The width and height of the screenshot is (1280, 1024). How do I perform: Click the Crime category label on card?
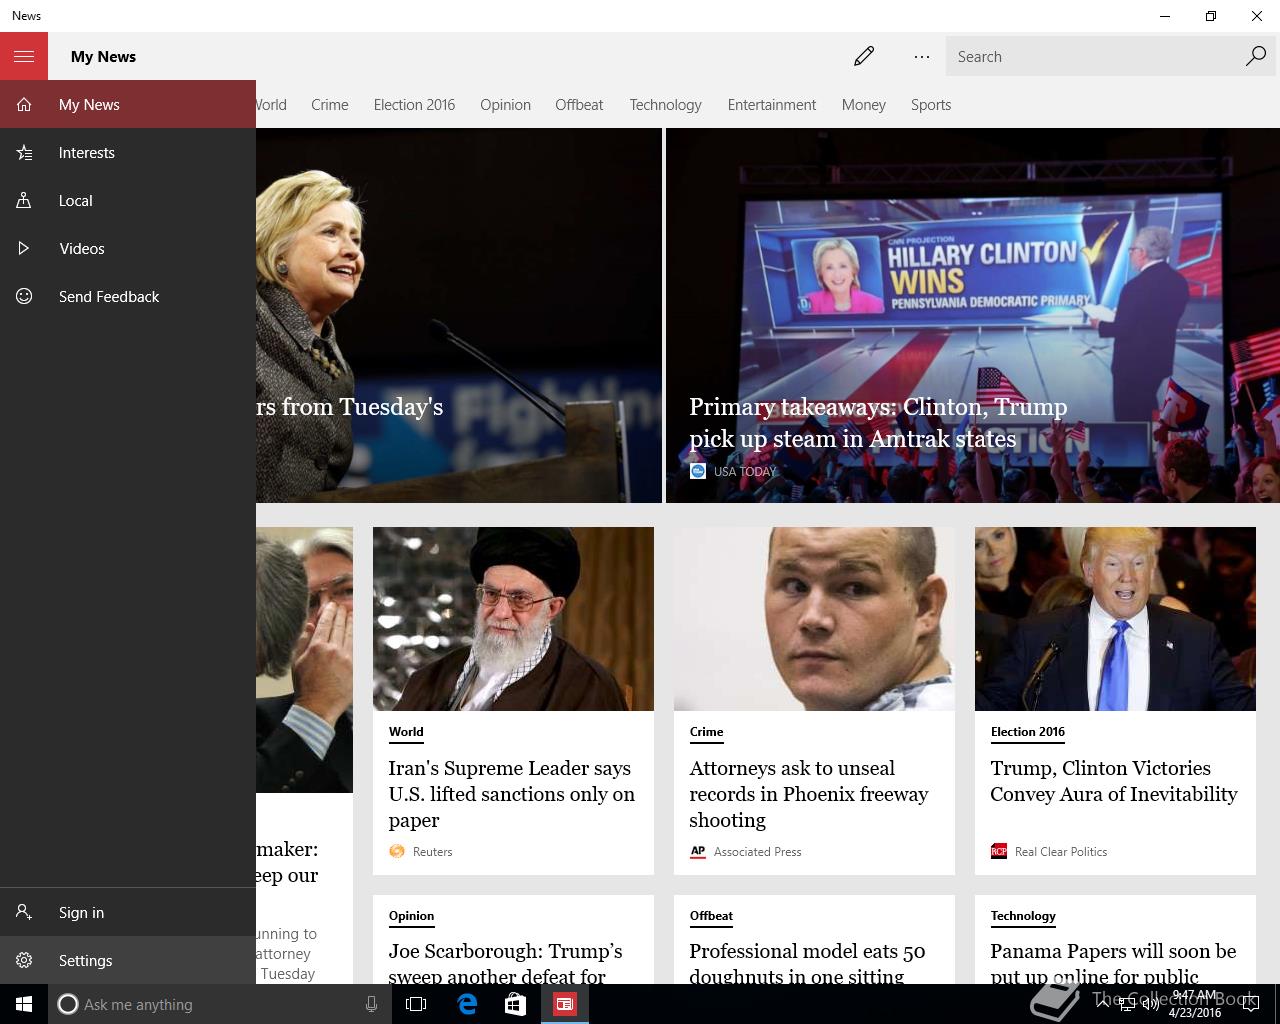[x=706, y=732]
